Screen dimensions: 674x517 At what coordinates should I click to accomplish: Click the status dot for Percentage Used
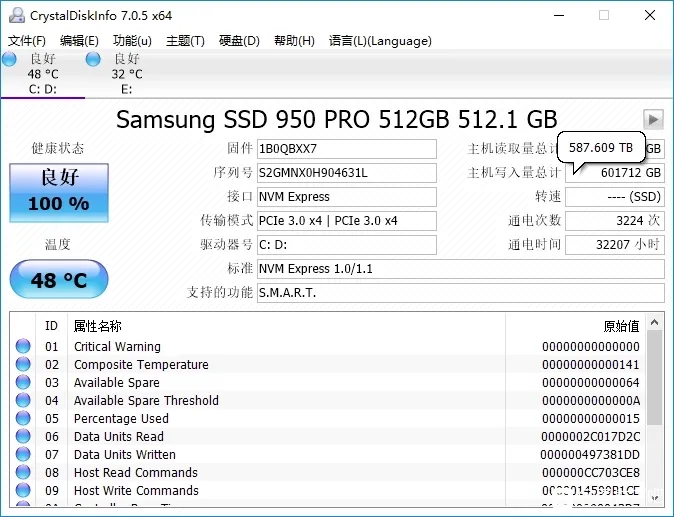pyautogui.click(x=23, y=418)
